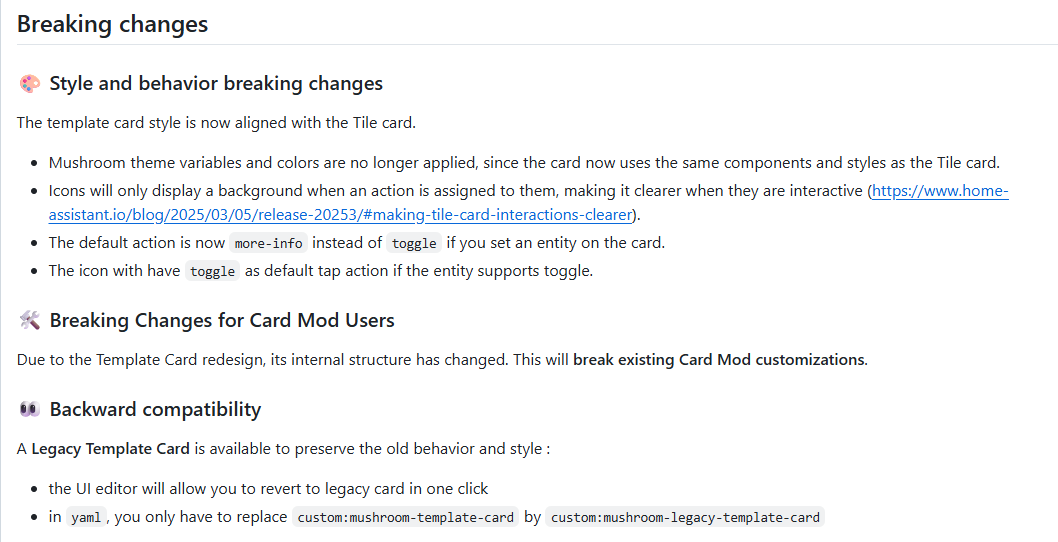Open the home-assistant.io release blog link

340,215
